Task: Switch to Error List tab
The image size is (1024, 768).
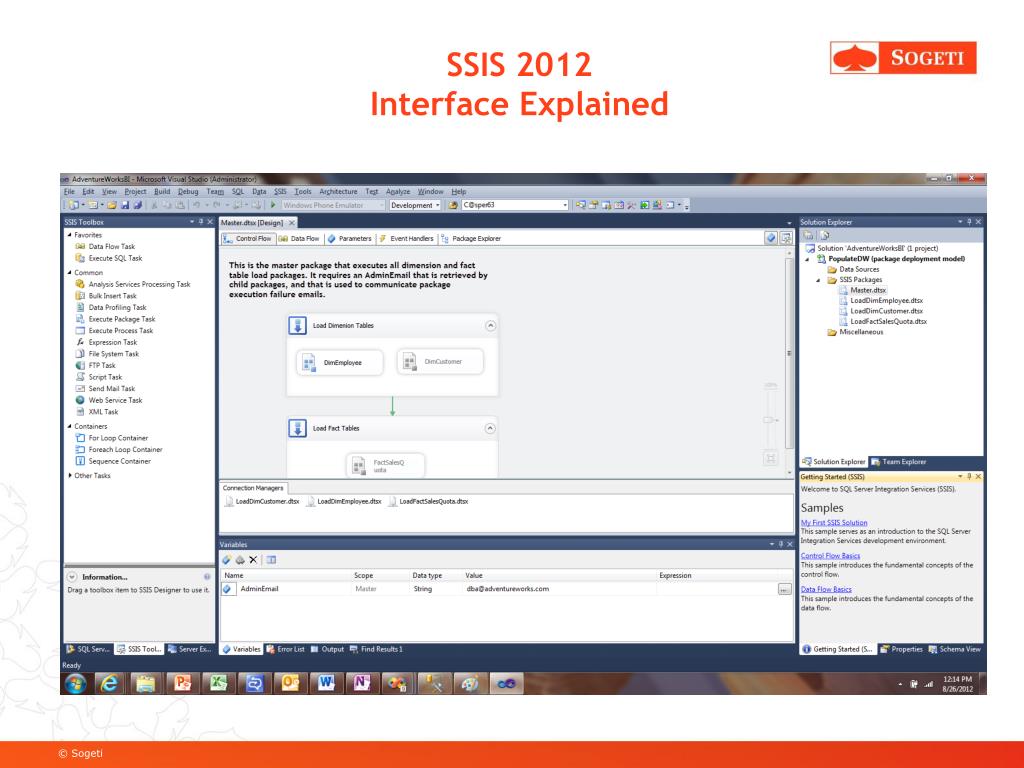Action: pyautogui.click(x=285, y=649)
